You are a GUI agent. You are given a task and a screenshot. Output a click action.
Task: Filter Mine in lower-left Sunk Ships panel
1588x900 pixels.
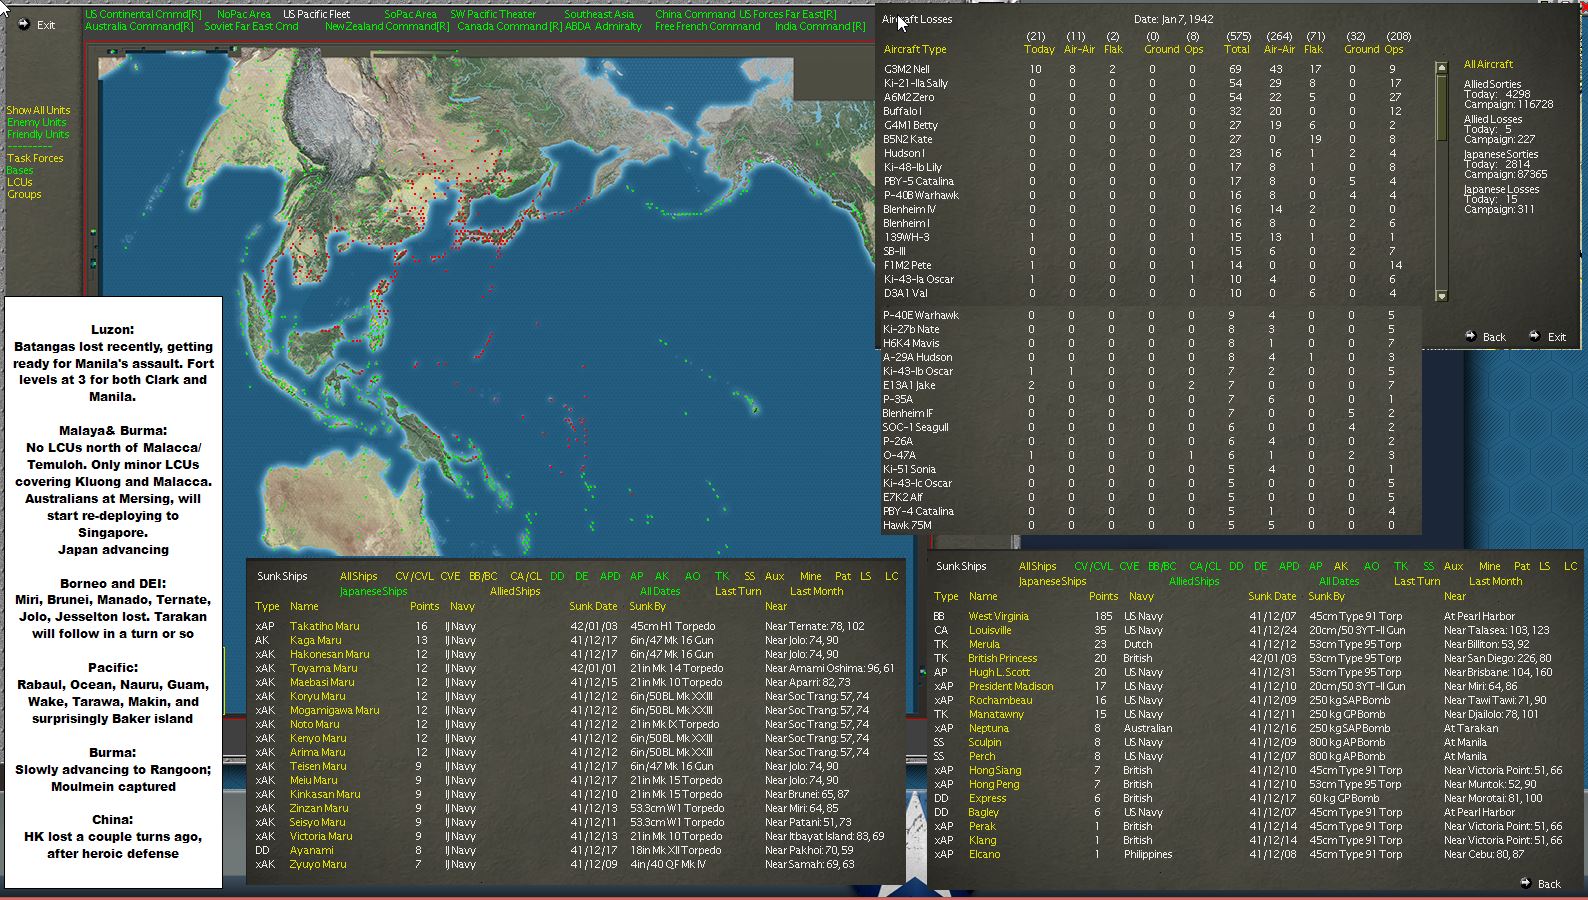click(x=810, y=576)
